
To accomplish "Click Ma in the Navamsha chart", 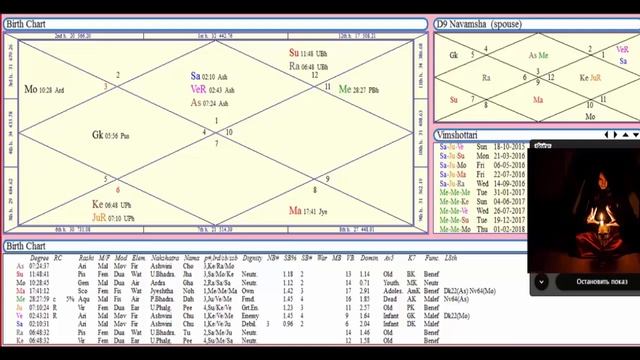I will pos(538,100).
